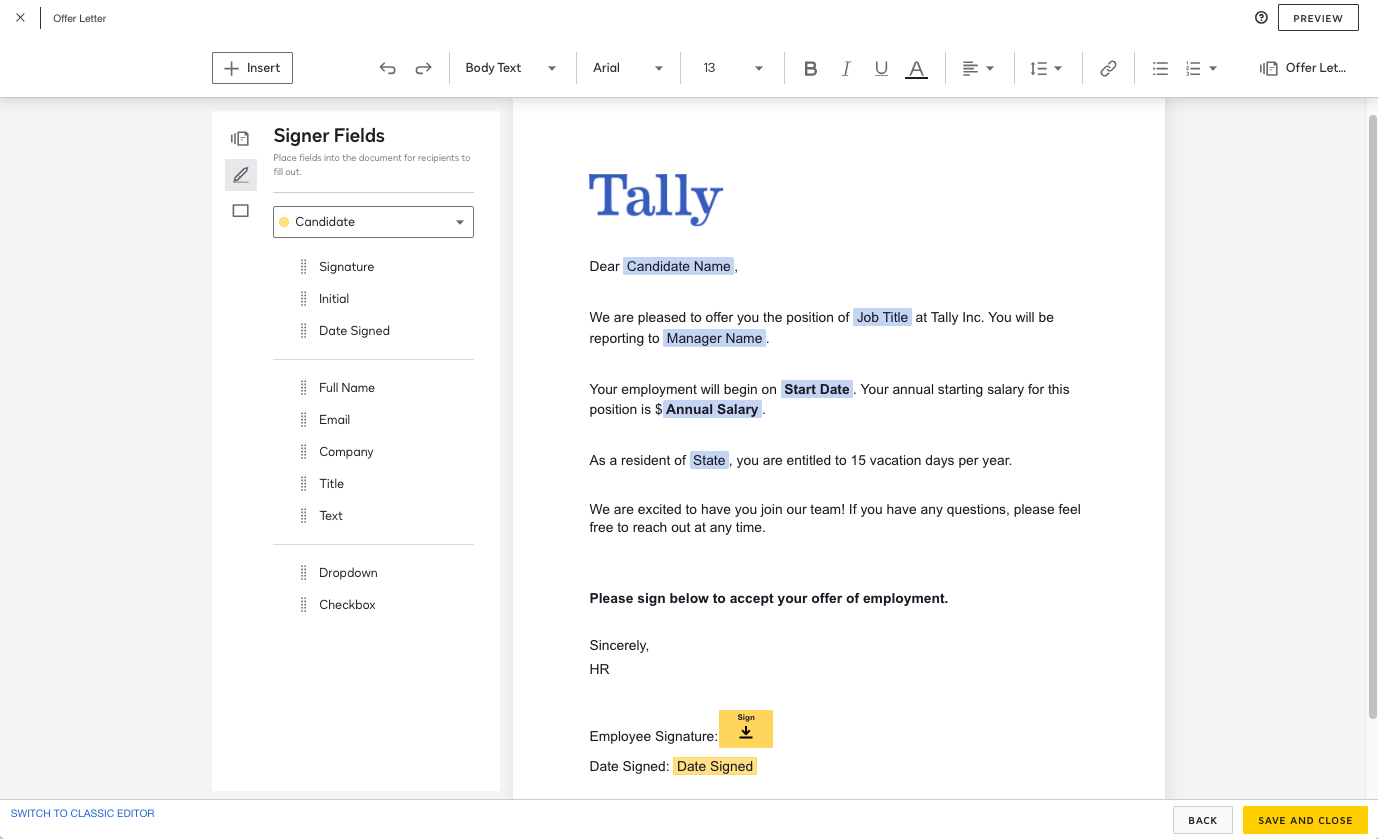This screenshot has height=839, width=1378.
Task: Apply bulleted list formatting
Action: click(1160, 68)
